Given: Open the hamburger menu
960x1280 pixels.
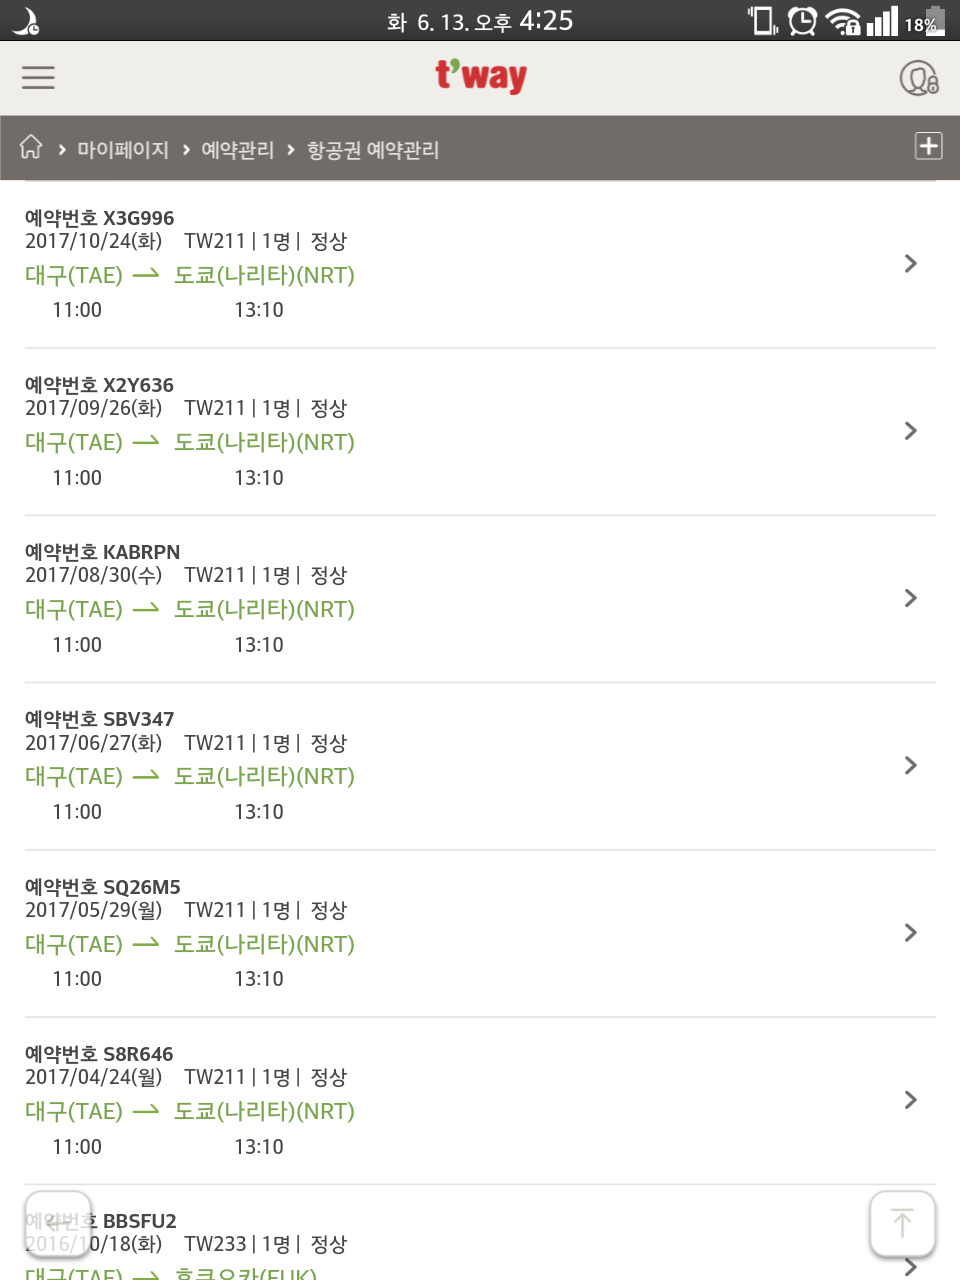Looking at the screenshot, I should [38, 77].
